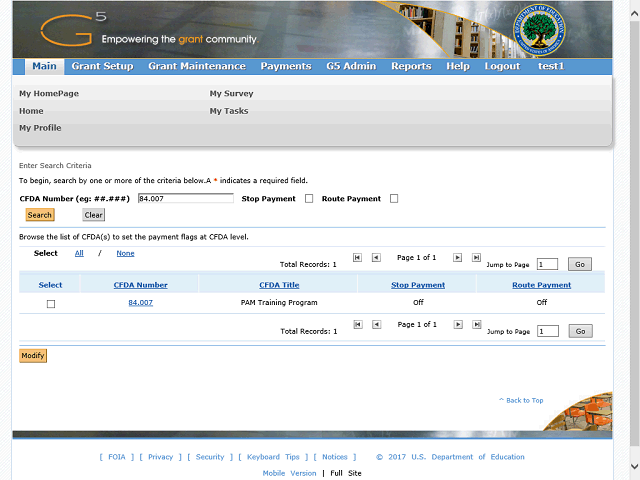Image resolution: width=640 pixels, height=480 pixels.
Task: Open the Help menu
Action: [458, 66]
